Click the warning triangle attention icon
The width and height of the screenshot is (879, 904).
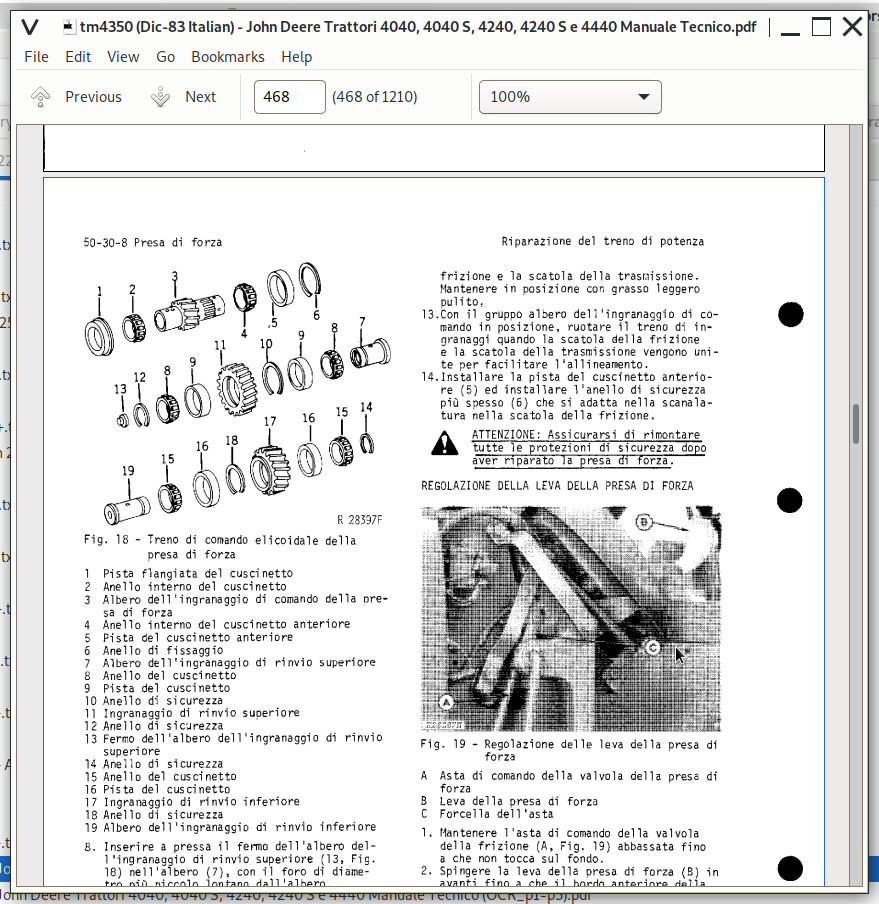point(444,444)
